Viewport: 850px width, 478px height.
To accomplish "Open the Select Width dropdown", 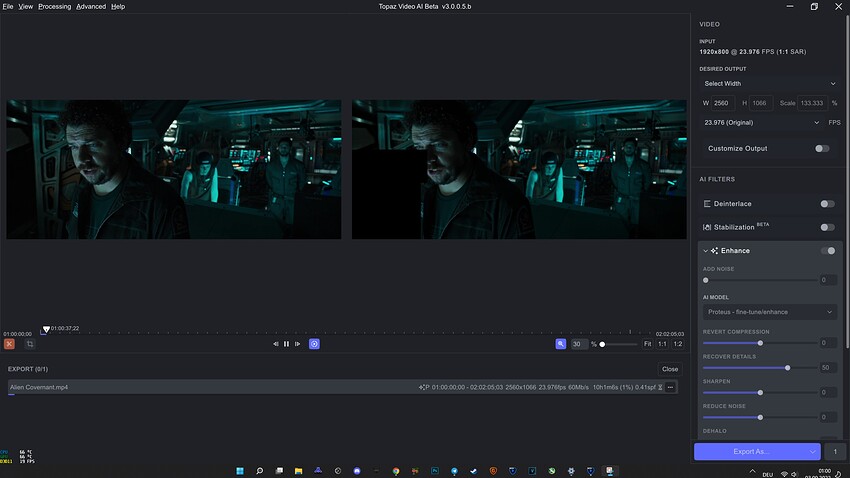I will [x=769, y=84].
